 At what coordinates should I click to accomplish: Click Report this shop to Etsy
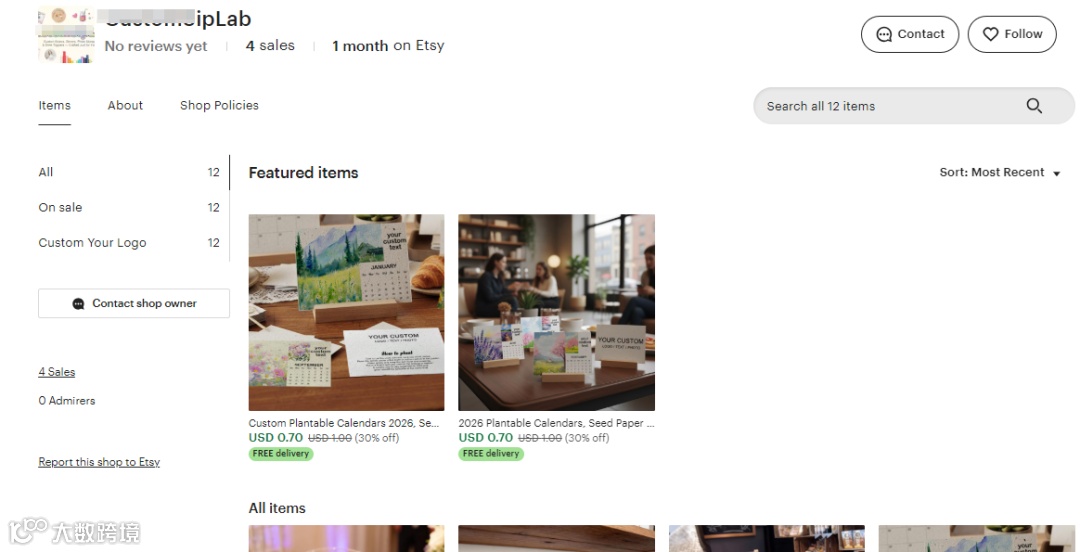point(99,462)
